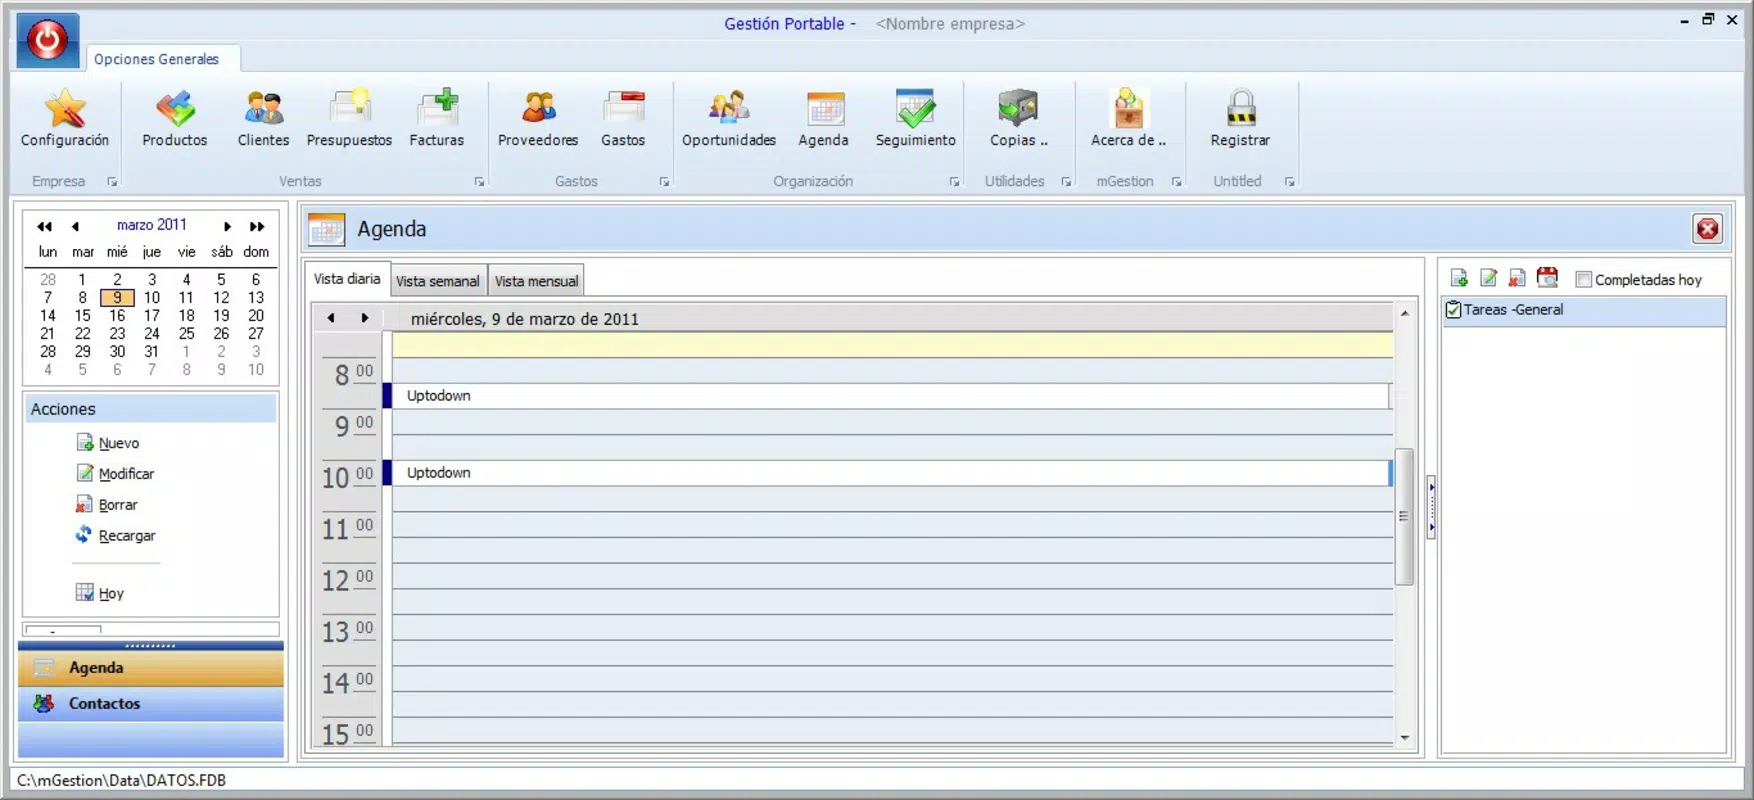Click the red power application button
Screen dimensions: 1754x800
47,40
